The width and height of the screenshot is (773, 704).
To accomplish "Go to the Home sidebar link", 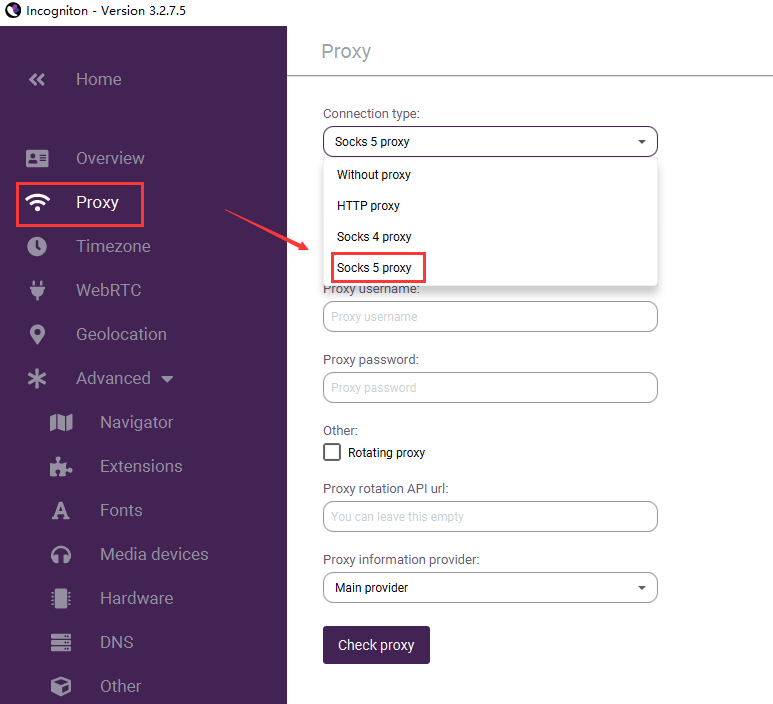I will (x=99, y=79).
